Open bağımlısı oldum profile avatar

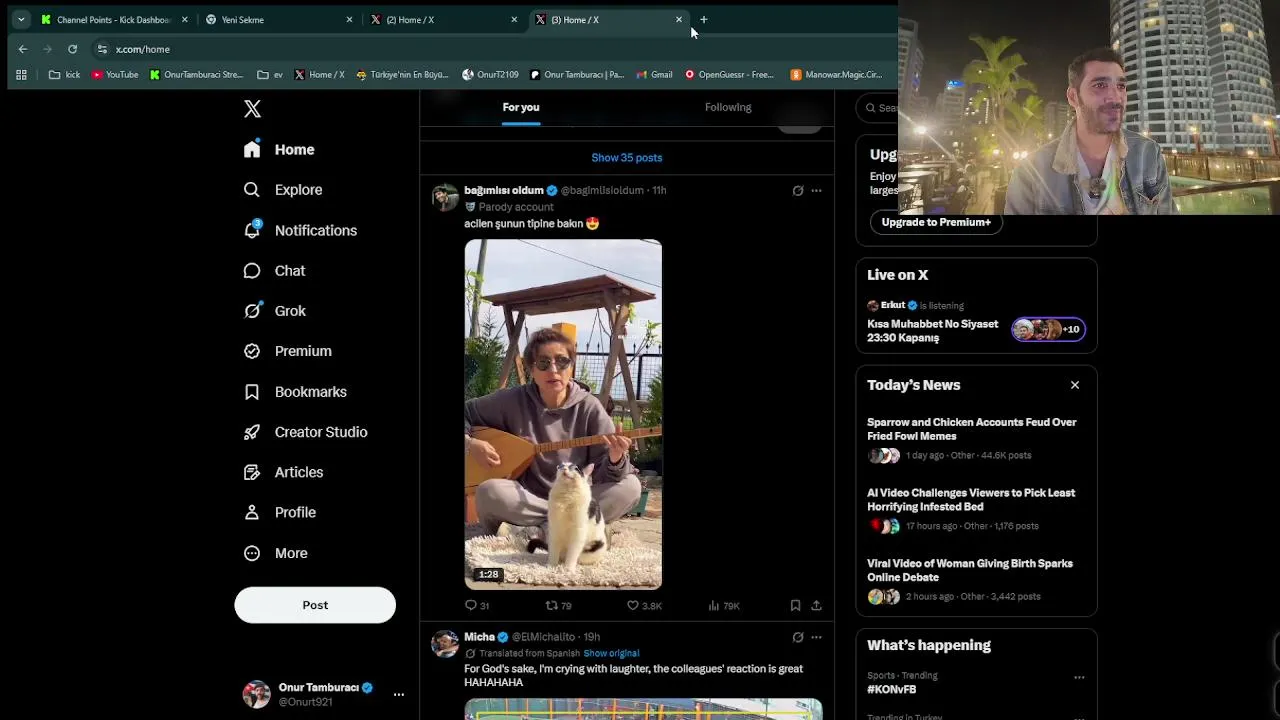tap(445, 196)
